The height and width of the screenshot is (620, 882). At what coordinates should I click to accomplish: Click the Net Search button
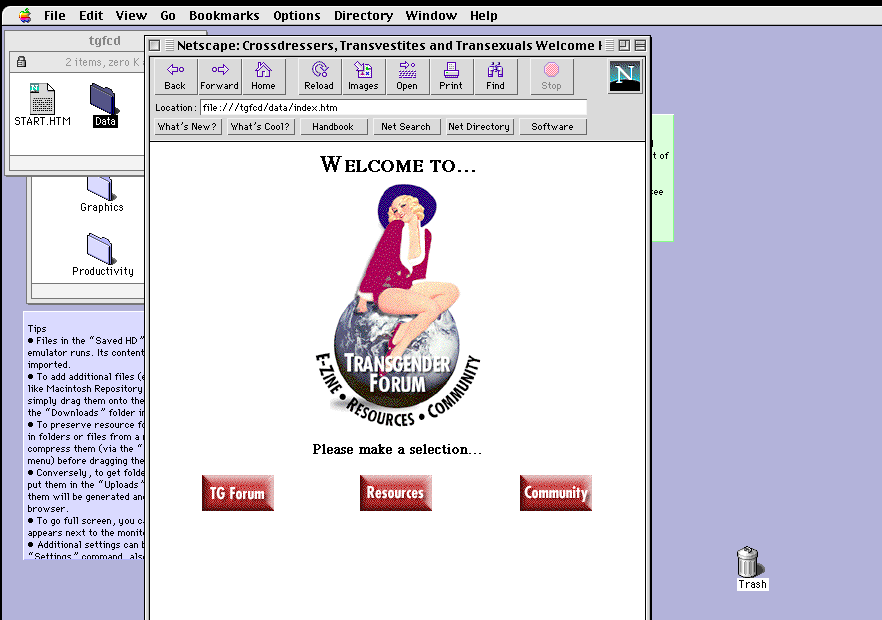coord(406,127)
